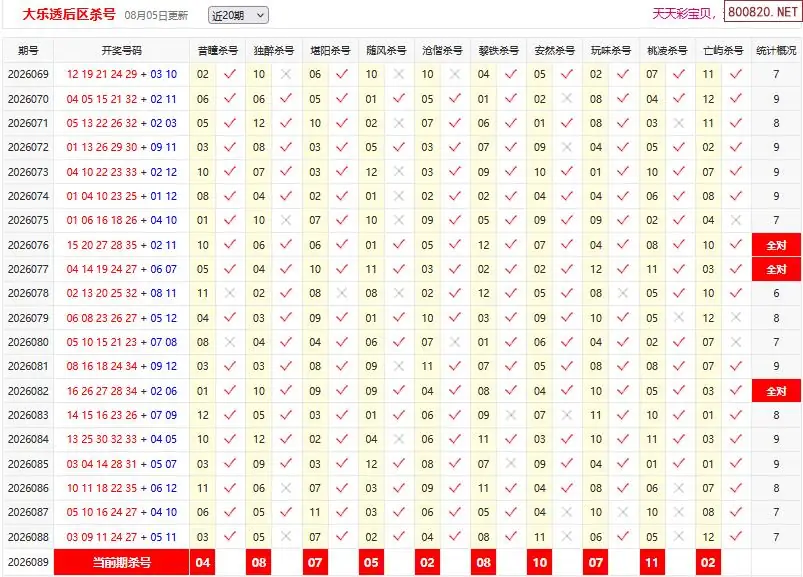This screenshot has height=577, width=803.
Task: Click the gray cross in 2026078 first kill column
Action: pyautogui.click(x=230, y=293)
